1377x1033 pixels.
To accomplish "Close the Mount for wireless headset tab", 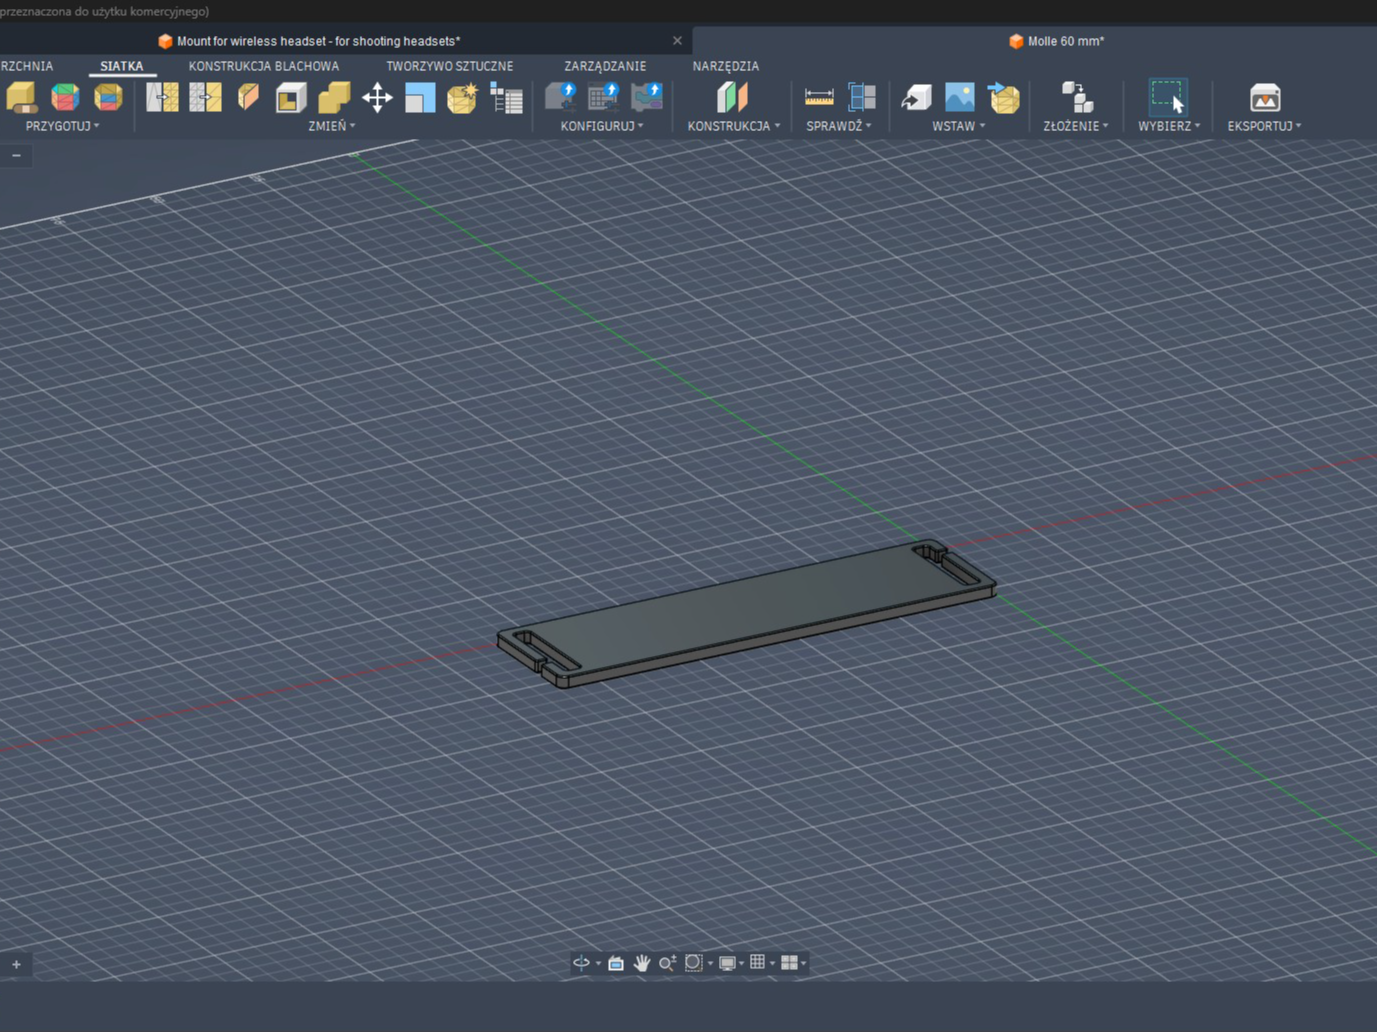I will click(x=677, y=41).
